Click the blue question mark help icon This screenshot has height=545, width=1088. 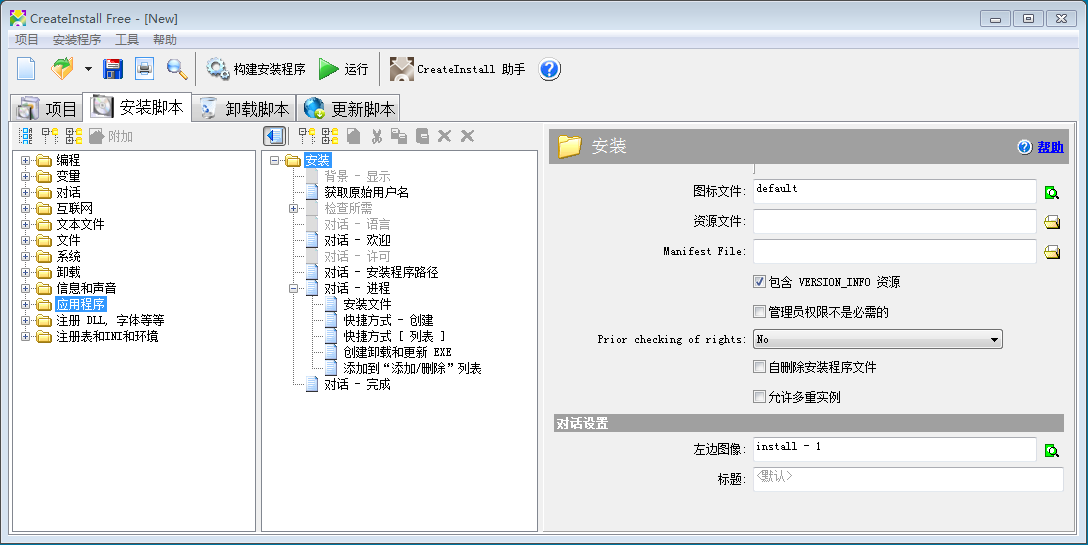(550, 69)
